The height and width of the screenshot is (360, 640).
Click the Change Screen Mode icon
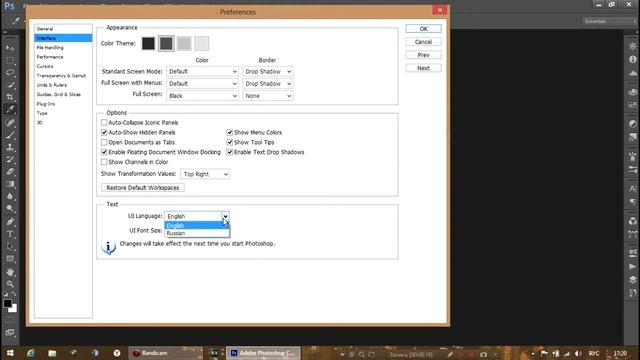coord(10,332)
